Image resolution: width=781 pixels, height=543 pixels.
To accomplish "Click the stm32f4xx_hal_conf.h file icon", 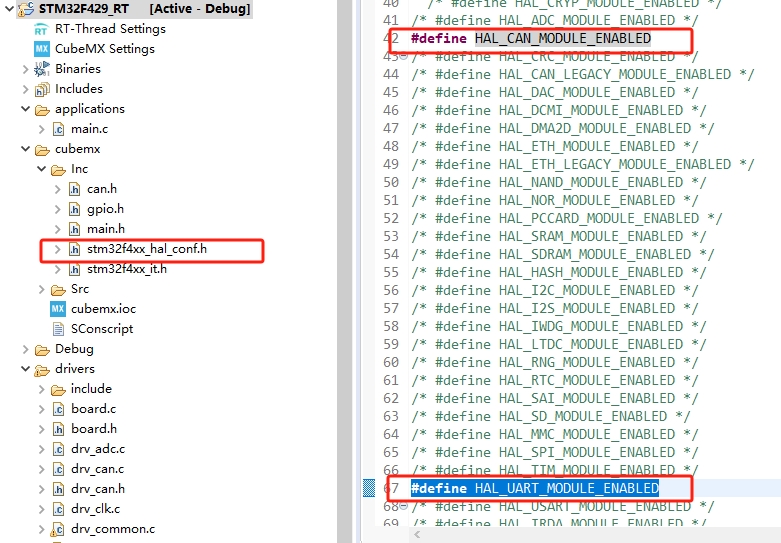I will click(x=74, y=249).
